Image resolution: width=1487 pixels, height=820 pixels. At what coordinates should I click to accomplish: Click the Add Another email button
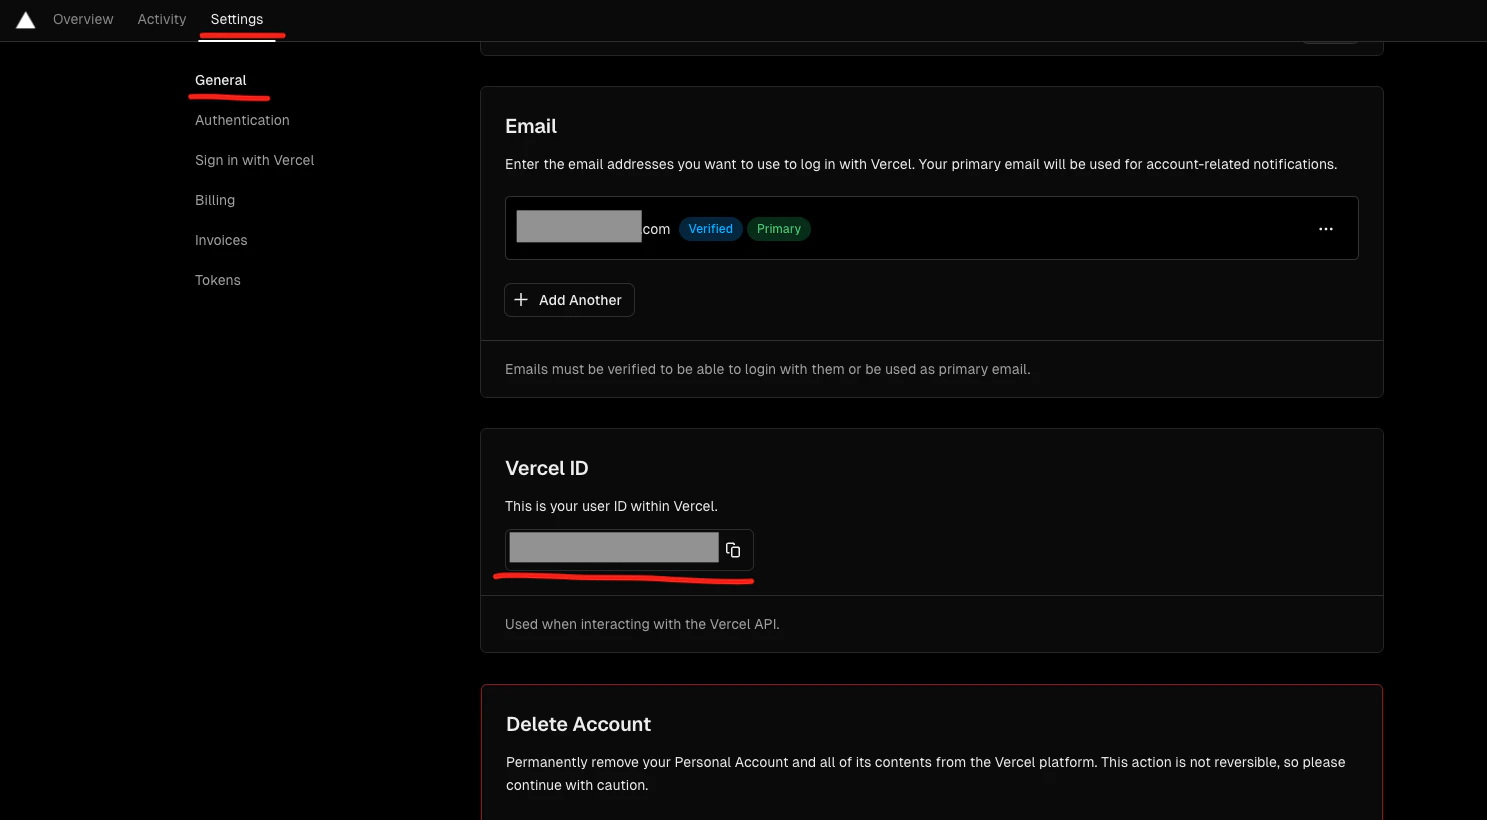569,300
